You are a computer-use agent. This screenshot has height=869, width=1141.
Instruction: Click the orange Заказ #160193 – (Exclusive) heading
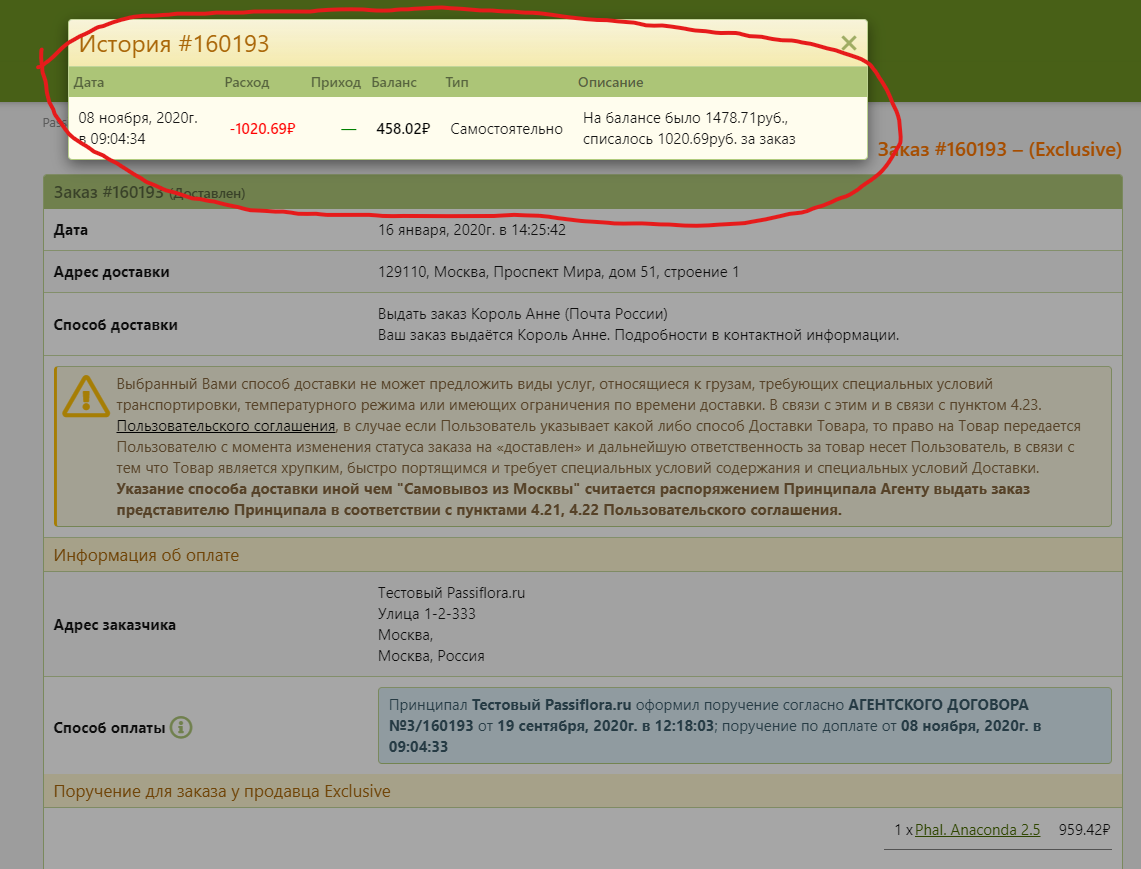[x=999, y=150]
